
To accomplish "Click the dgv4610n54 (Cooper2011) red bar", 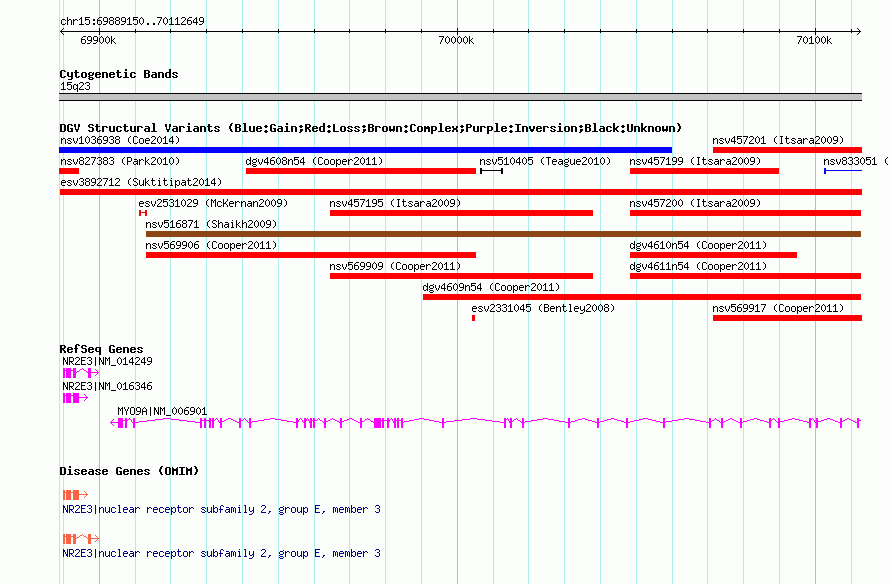I will [713, 255].
